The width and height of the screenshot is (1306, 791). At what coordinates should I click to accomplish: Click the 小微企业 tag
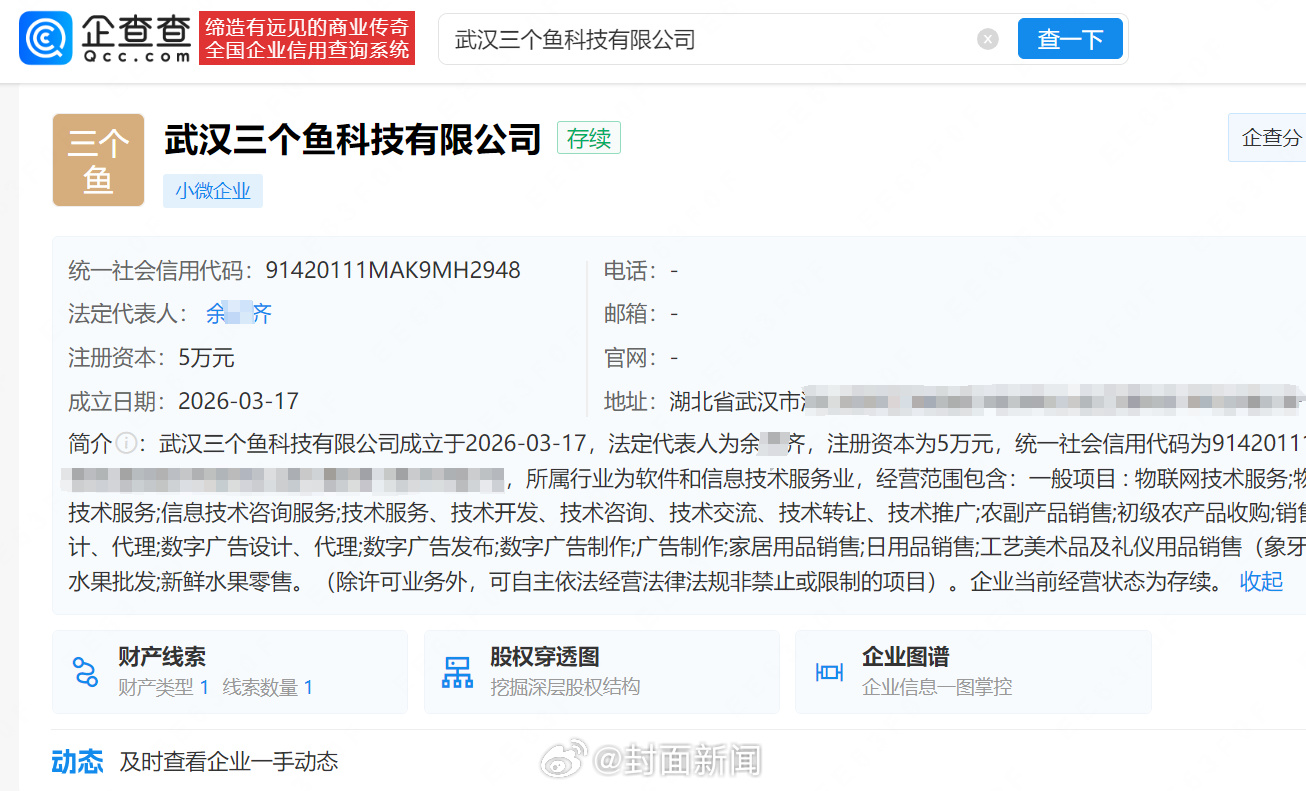pyautogui.click(x=213, y=191)
